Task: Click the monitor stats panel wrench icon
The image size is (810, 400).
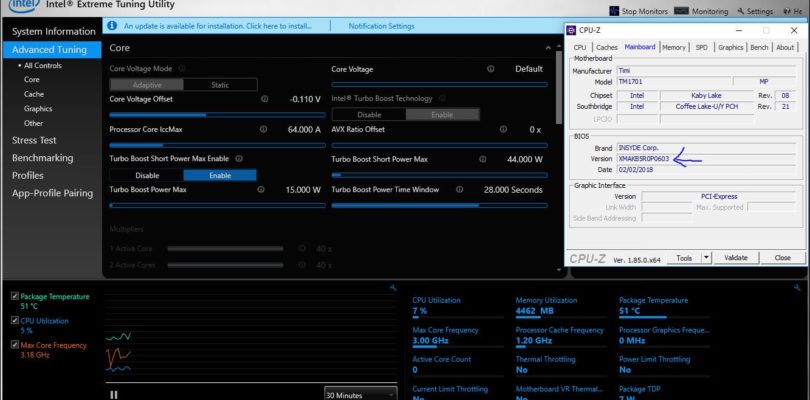Action: tap(797, 287)
